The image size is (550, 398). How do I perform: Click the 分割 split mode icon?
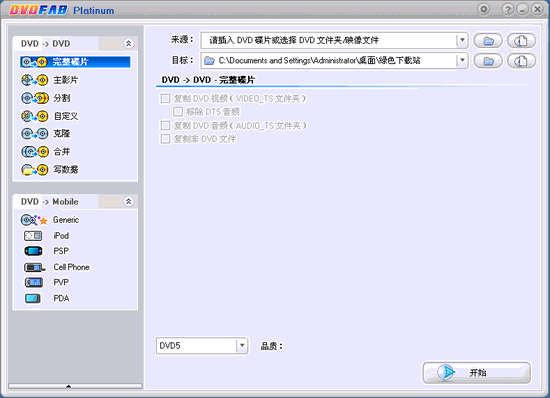coord(34,98)
